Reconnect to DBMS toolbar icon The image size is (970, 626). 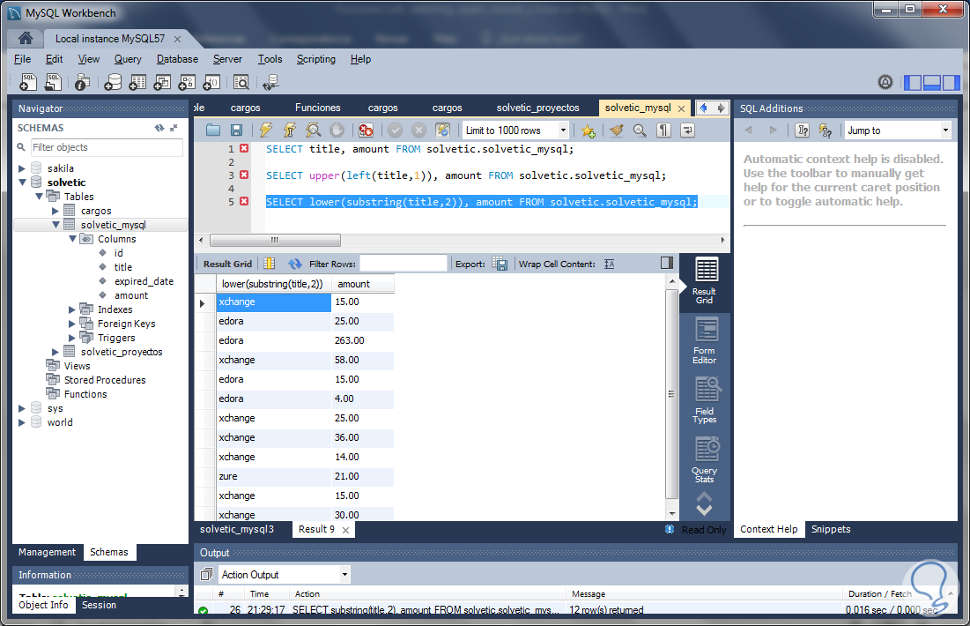click(x=270, y=82)
